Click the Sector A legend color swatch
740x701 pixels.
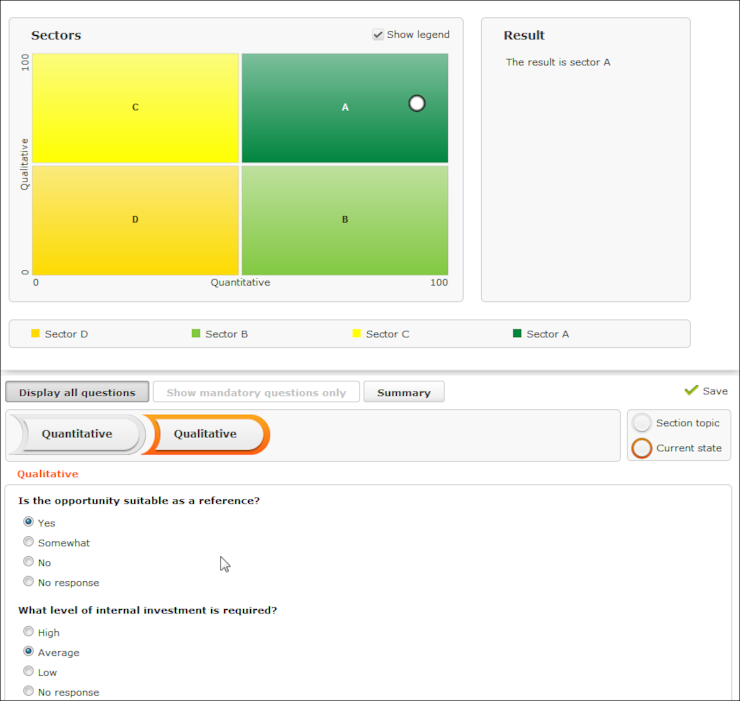(517, 333)
